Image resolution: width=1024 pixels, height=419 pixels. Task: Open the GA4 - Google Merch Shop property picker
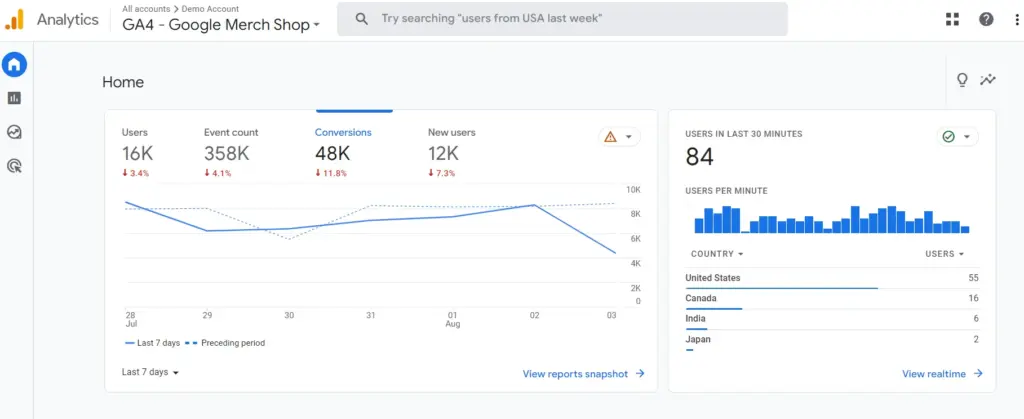point(221,25)
